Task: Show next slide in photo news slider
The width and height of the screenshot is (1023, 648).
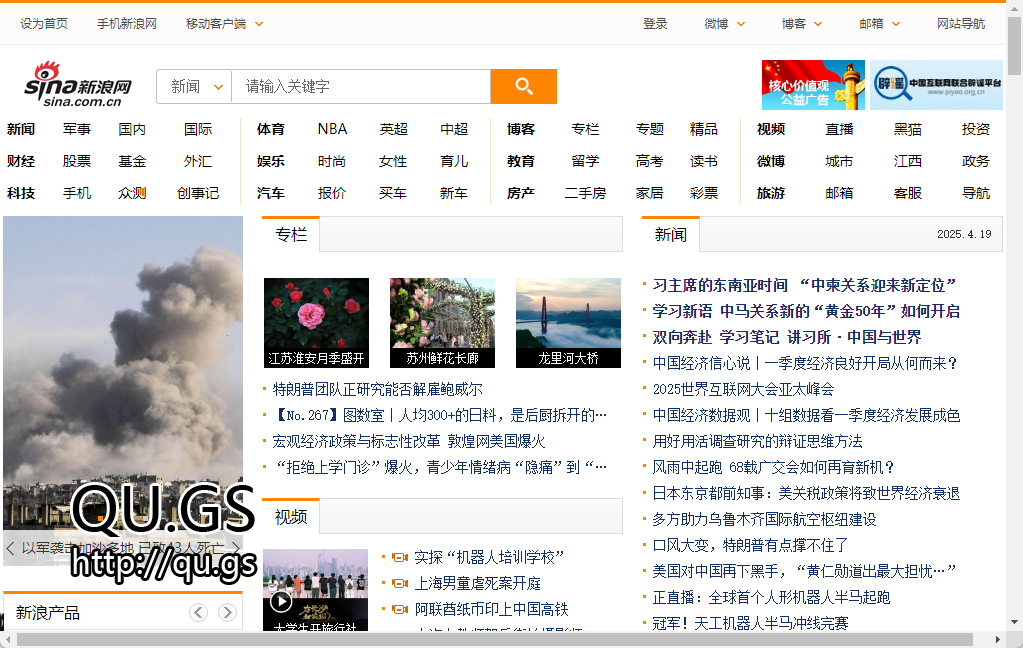Action: [236, 548]
